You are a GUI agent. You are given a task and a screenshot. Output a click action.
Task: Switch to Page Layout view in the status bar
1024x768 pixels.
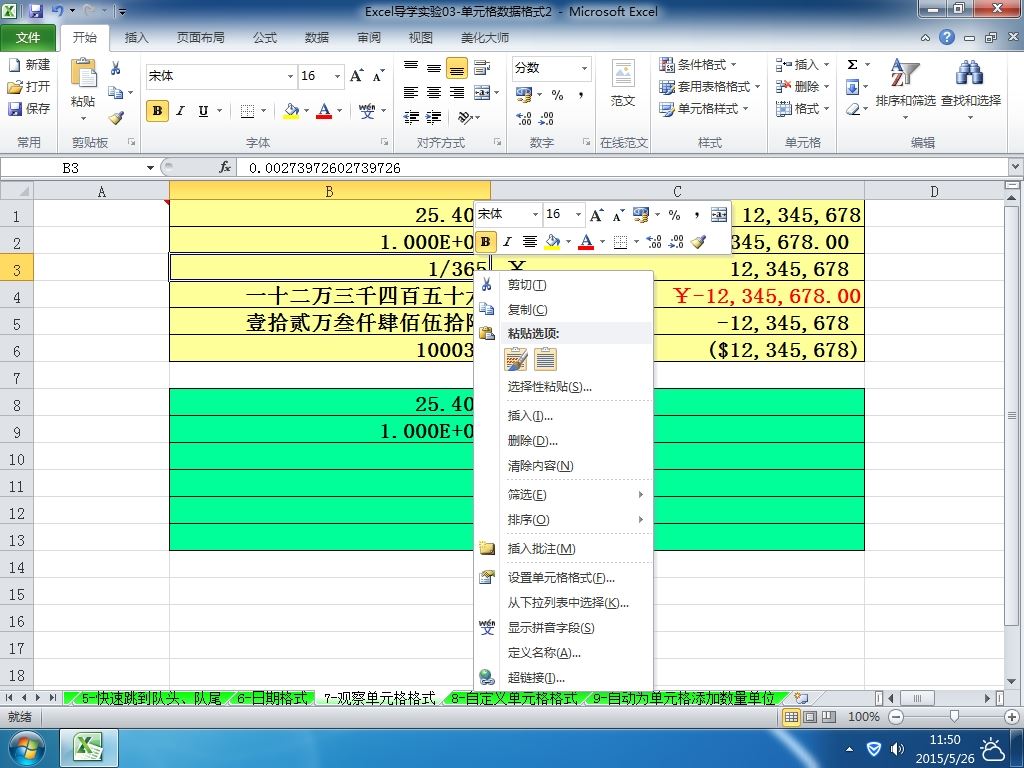[x=810, y=717]
